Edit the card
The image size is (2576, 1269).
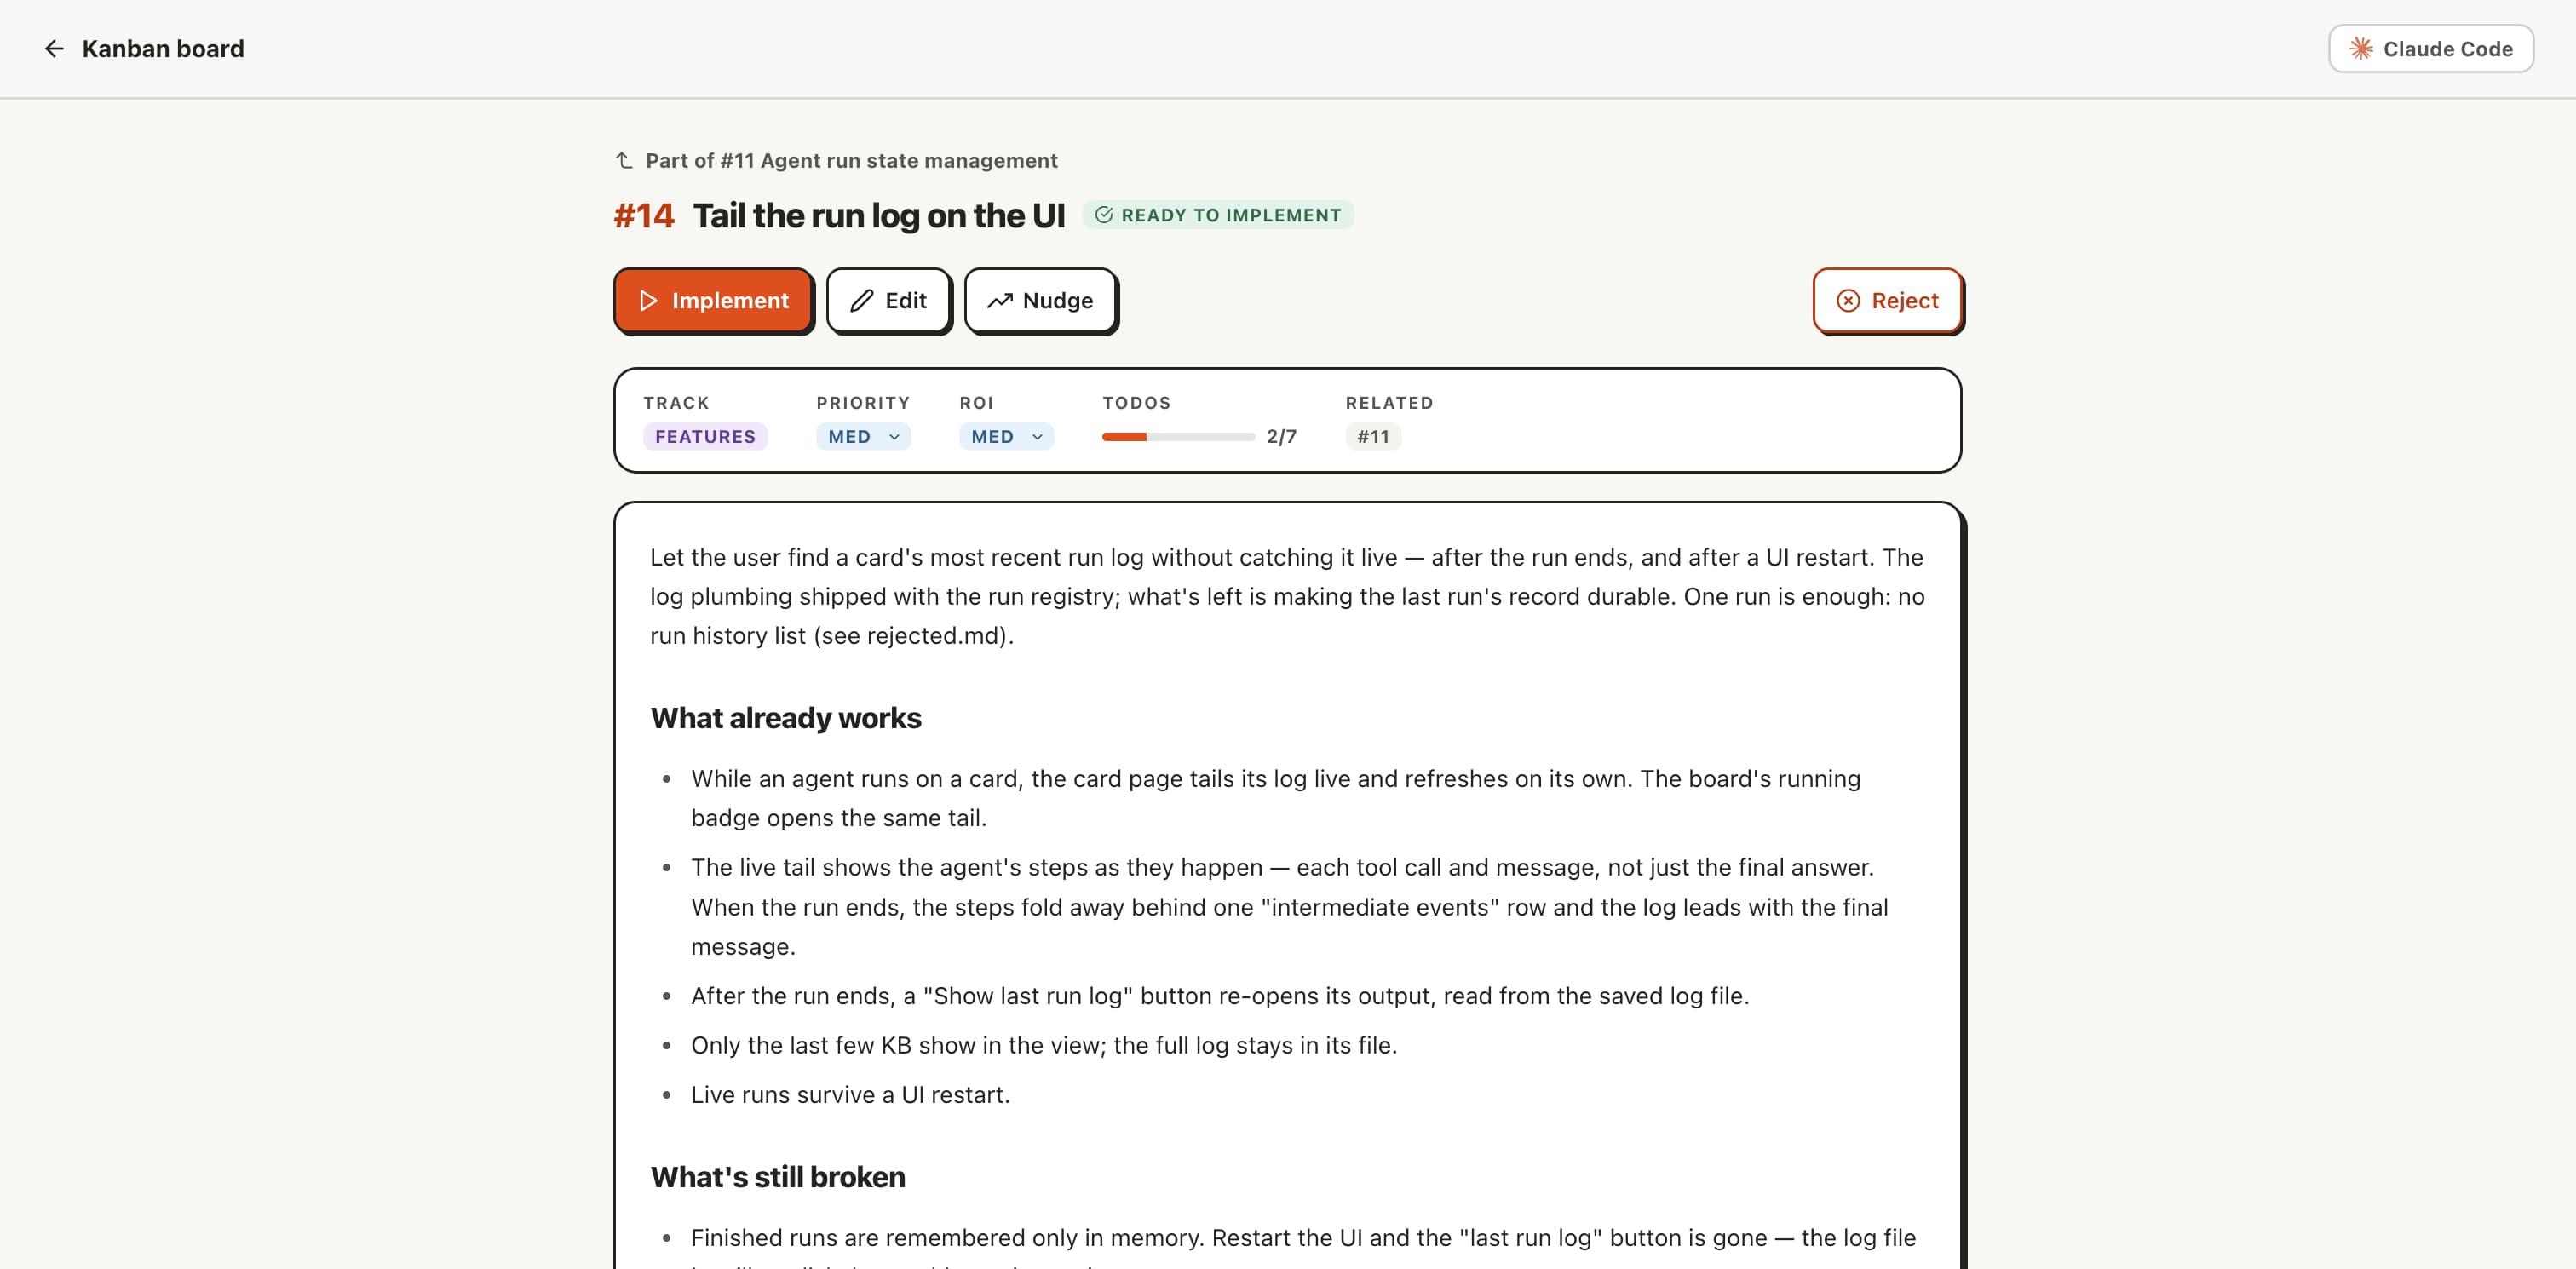889,301
